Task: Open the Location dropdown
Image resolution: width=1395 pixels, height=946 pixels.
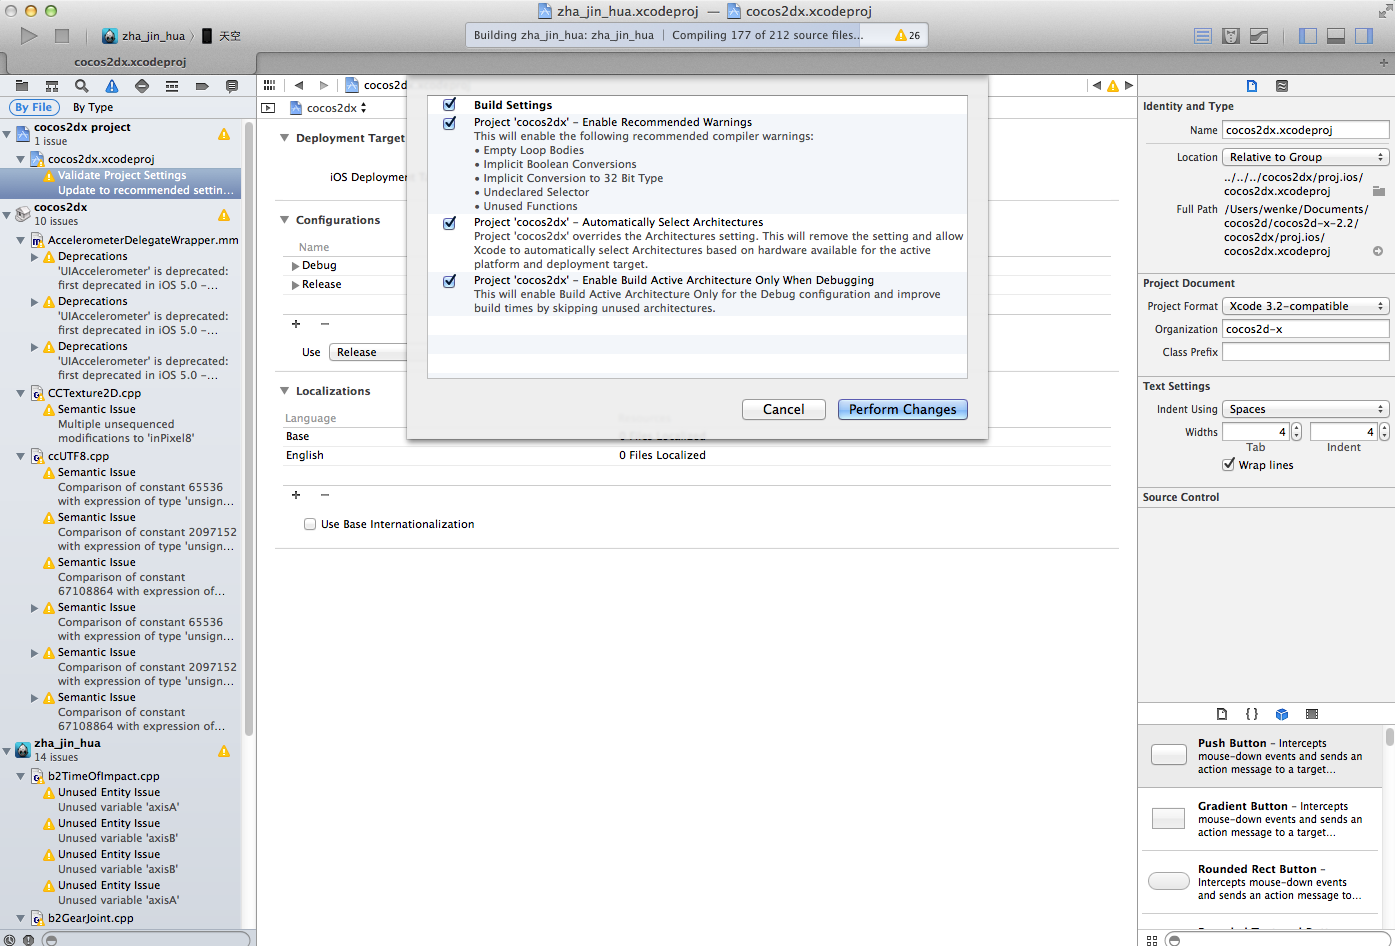Action: [x=1306, y=157]
